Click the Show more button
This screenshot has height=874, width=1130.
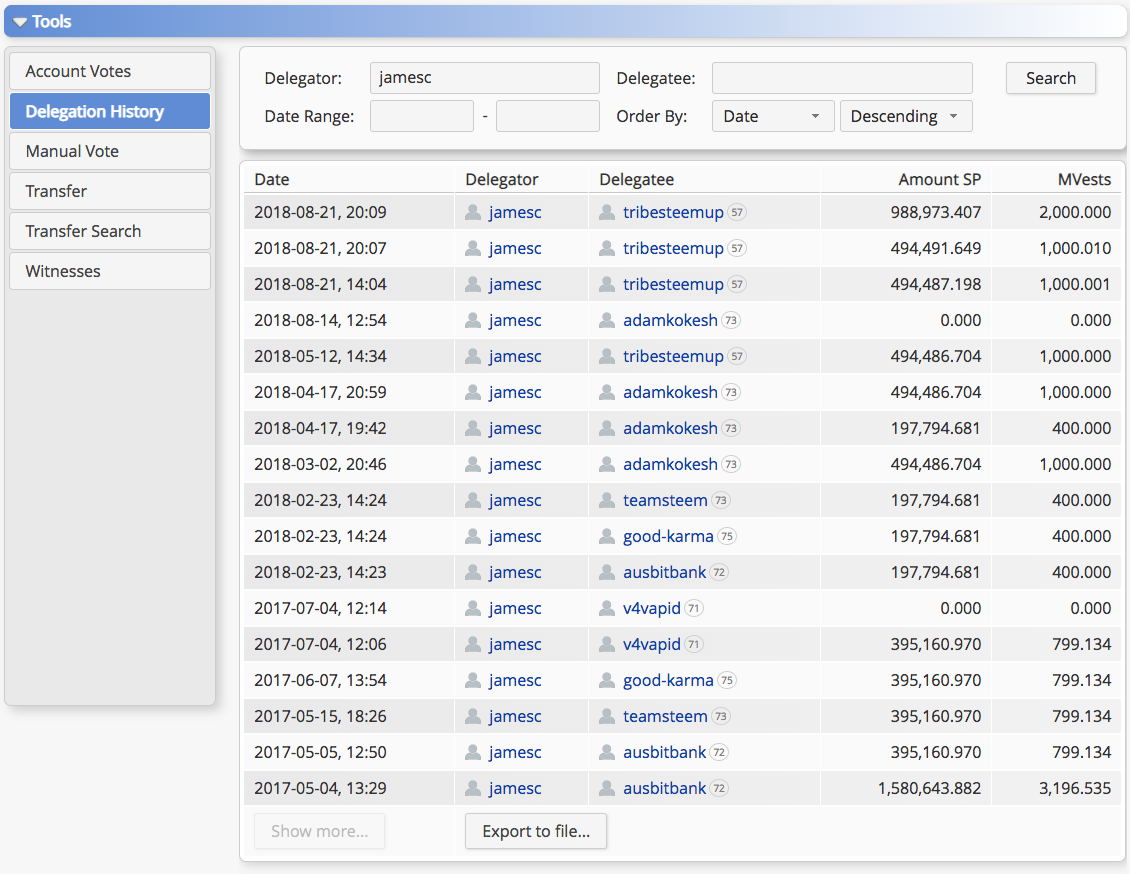click(319, 831)
